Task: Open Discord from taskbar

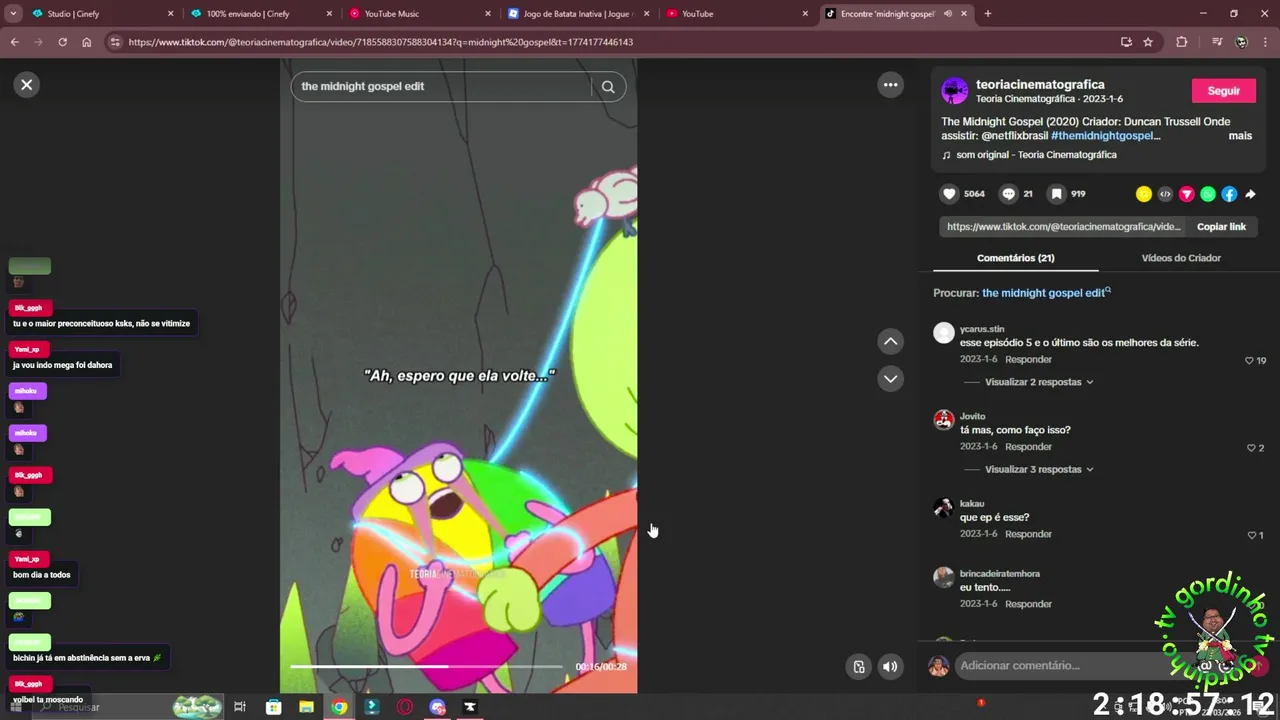Action: (x=437, y=707)
